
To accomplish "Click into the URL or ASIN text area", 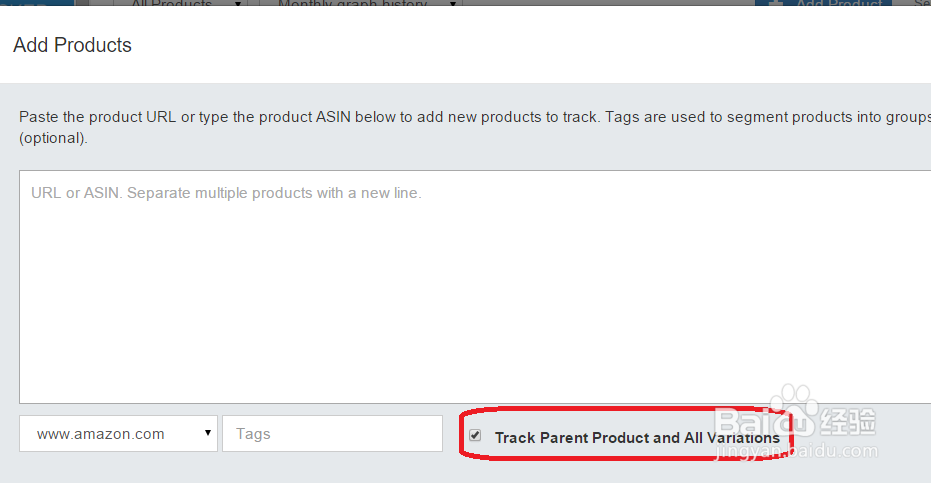I will (x=475, y=287).
